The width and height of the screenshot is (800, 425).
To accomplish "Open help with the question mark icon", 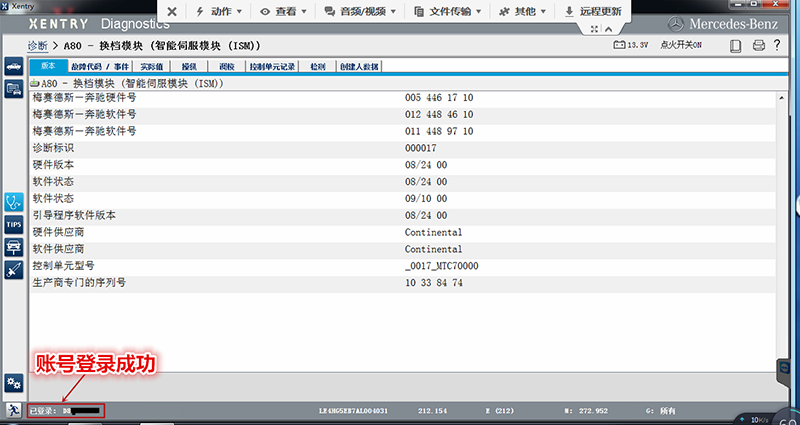I will [x=777, y=45].
